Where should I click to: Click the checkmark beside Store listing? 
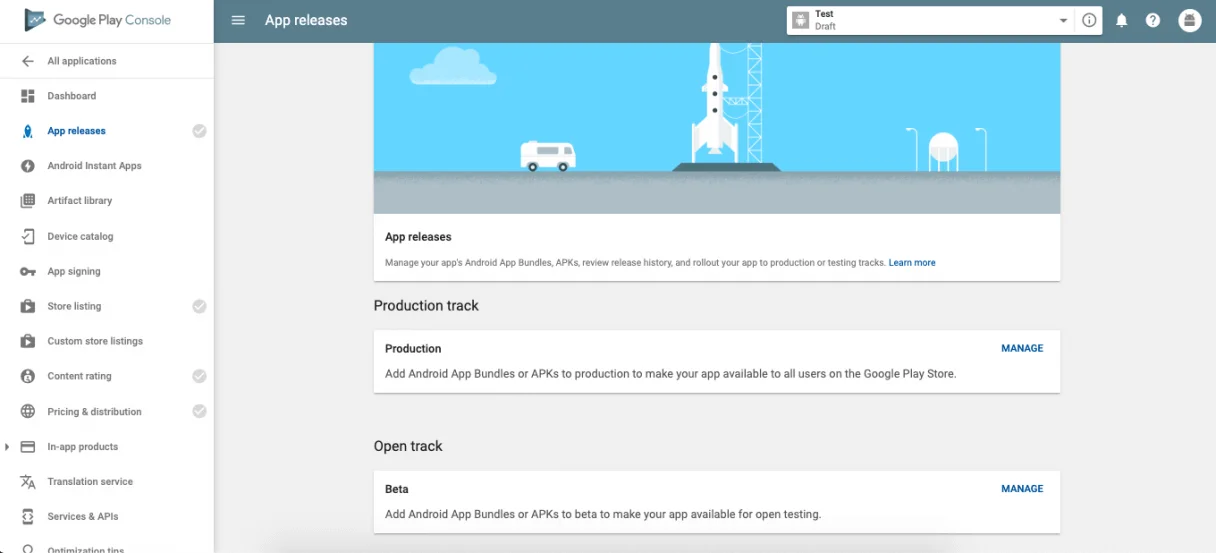199,306
